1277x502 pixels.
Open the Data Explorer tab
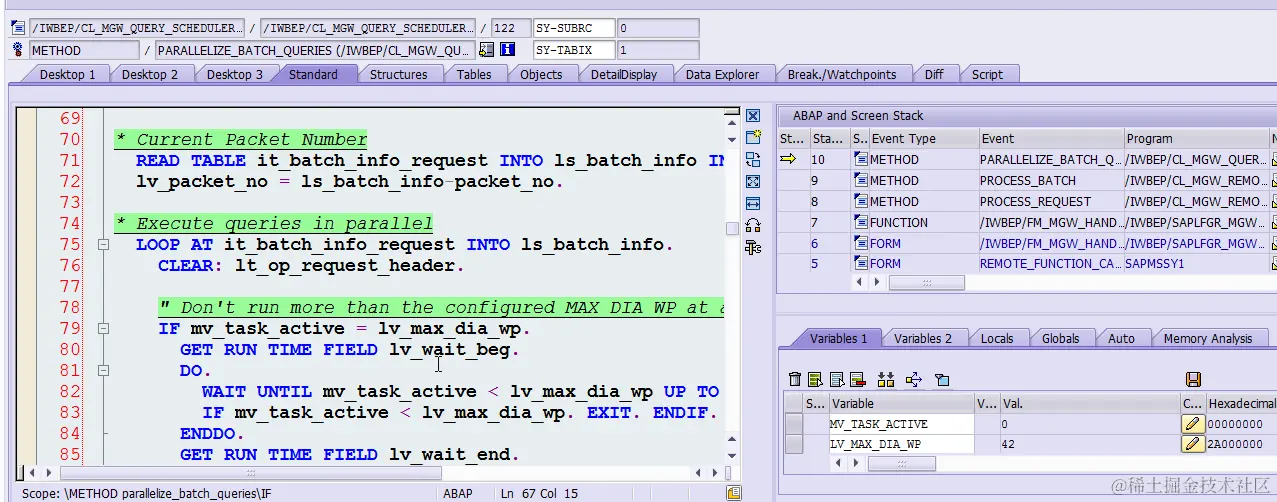pyautogui.click(x=722, y=74)
